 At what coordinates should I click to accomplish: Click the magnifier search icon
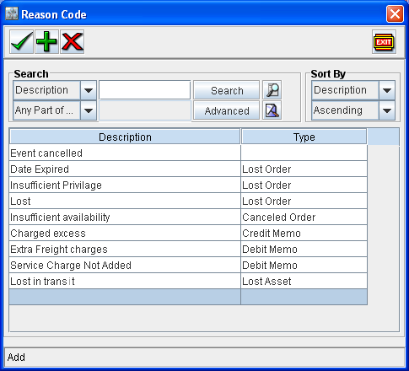tap(272, 90)
